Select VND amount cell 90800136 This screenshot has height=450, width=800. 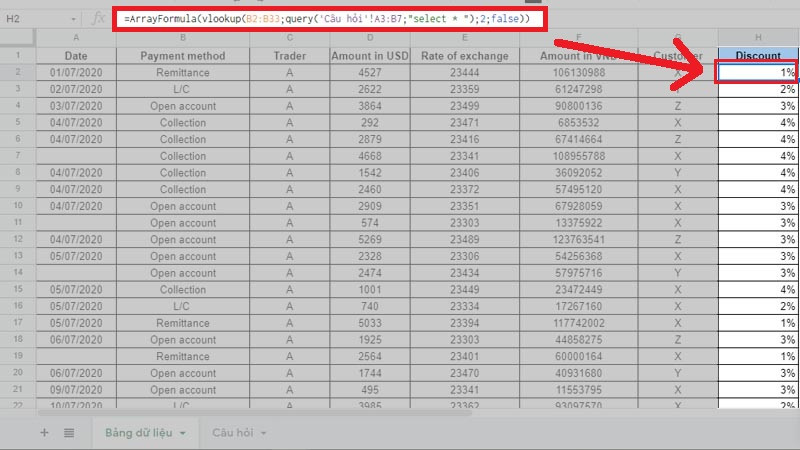tap(579, 106)
